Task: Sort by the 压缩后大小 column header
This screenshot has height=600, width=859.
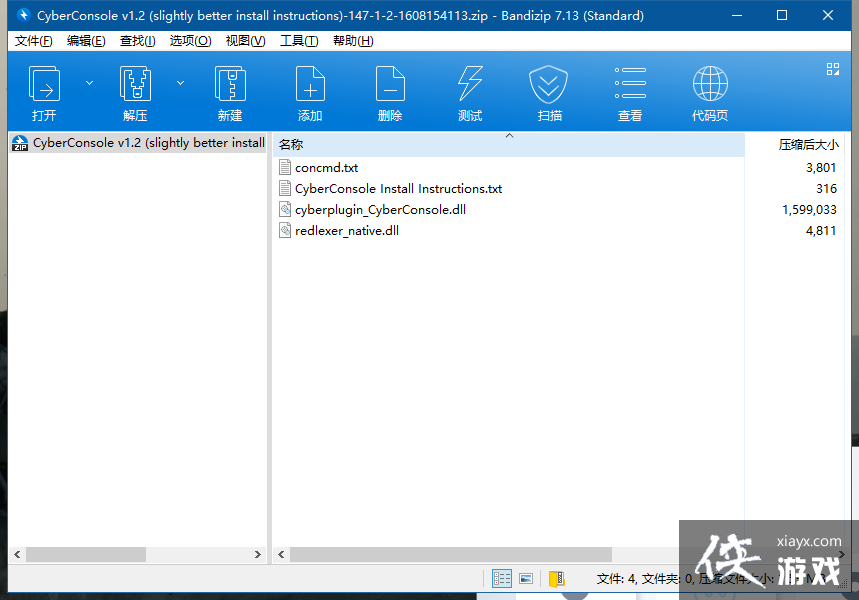Action: pyautogui.click(x=806, y=145)
